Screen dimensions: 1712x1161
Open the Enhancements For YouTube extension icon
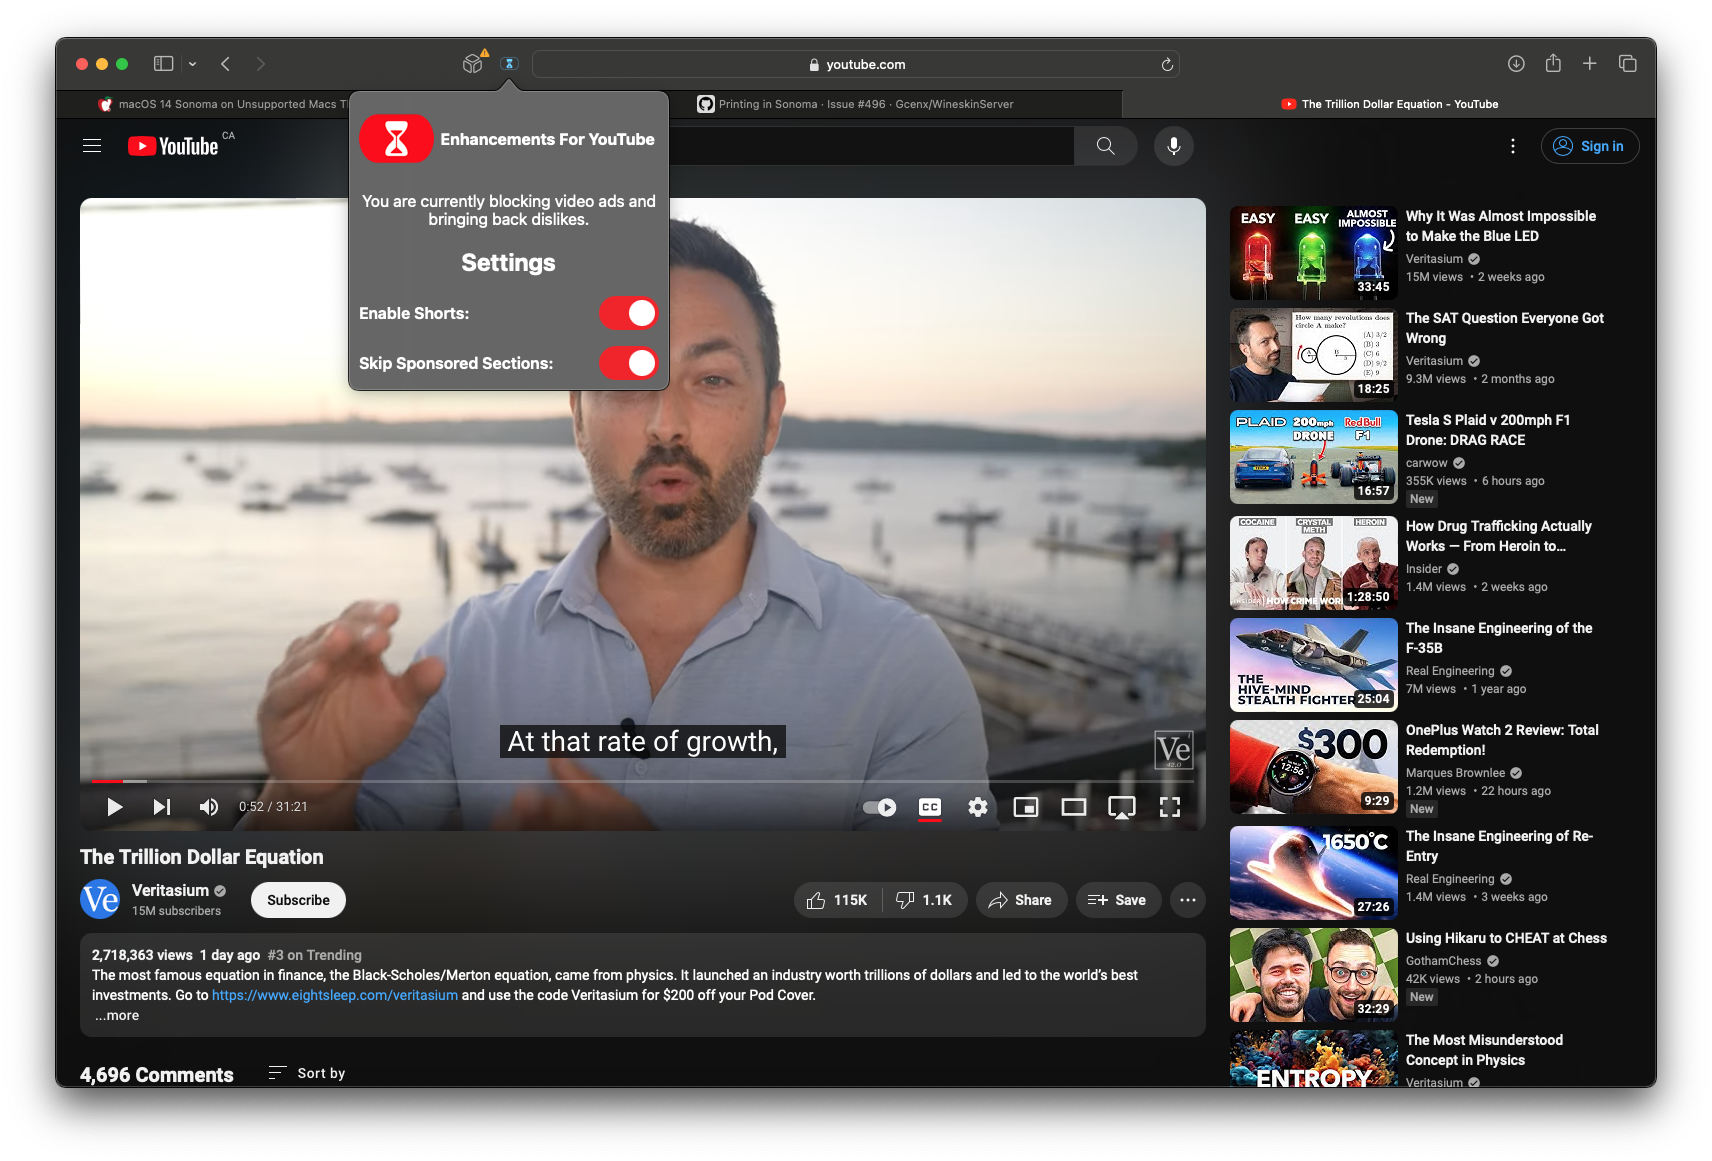509,64
